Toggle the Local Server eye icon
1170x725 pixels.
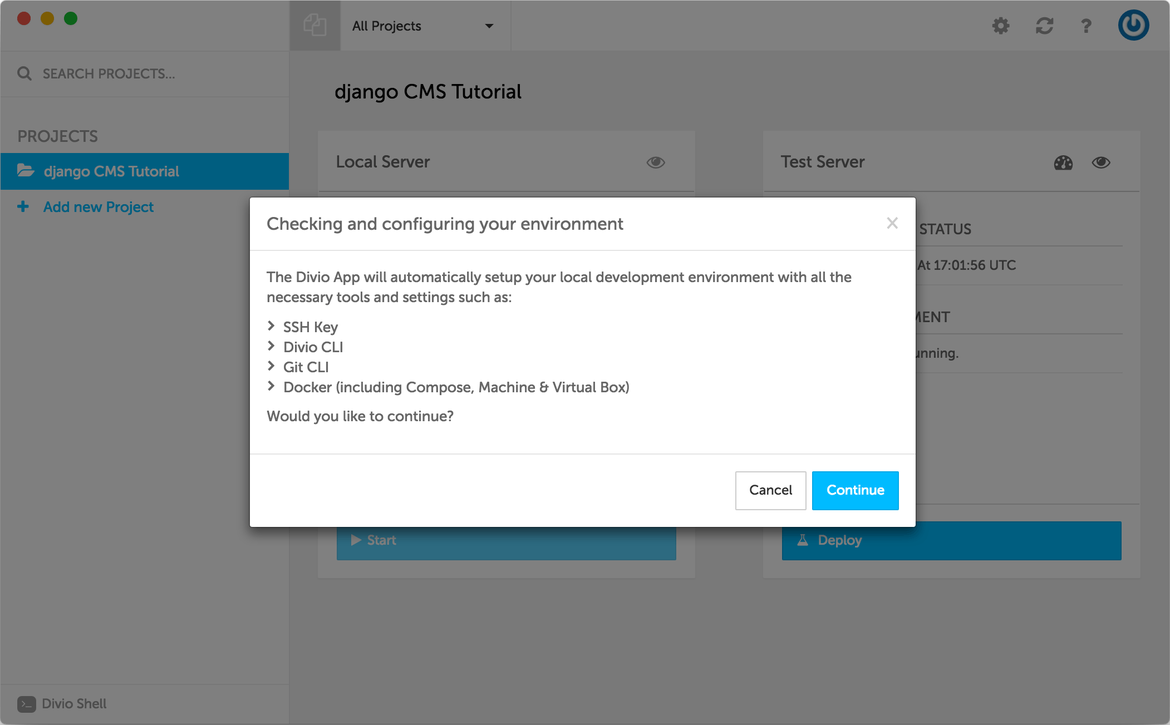tap(656, 162)
